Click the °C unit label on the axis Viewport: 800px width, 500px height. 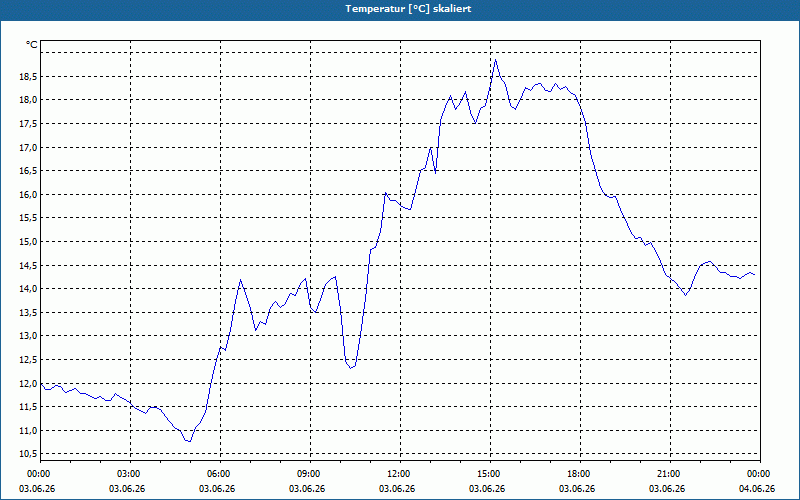[32, 45]
